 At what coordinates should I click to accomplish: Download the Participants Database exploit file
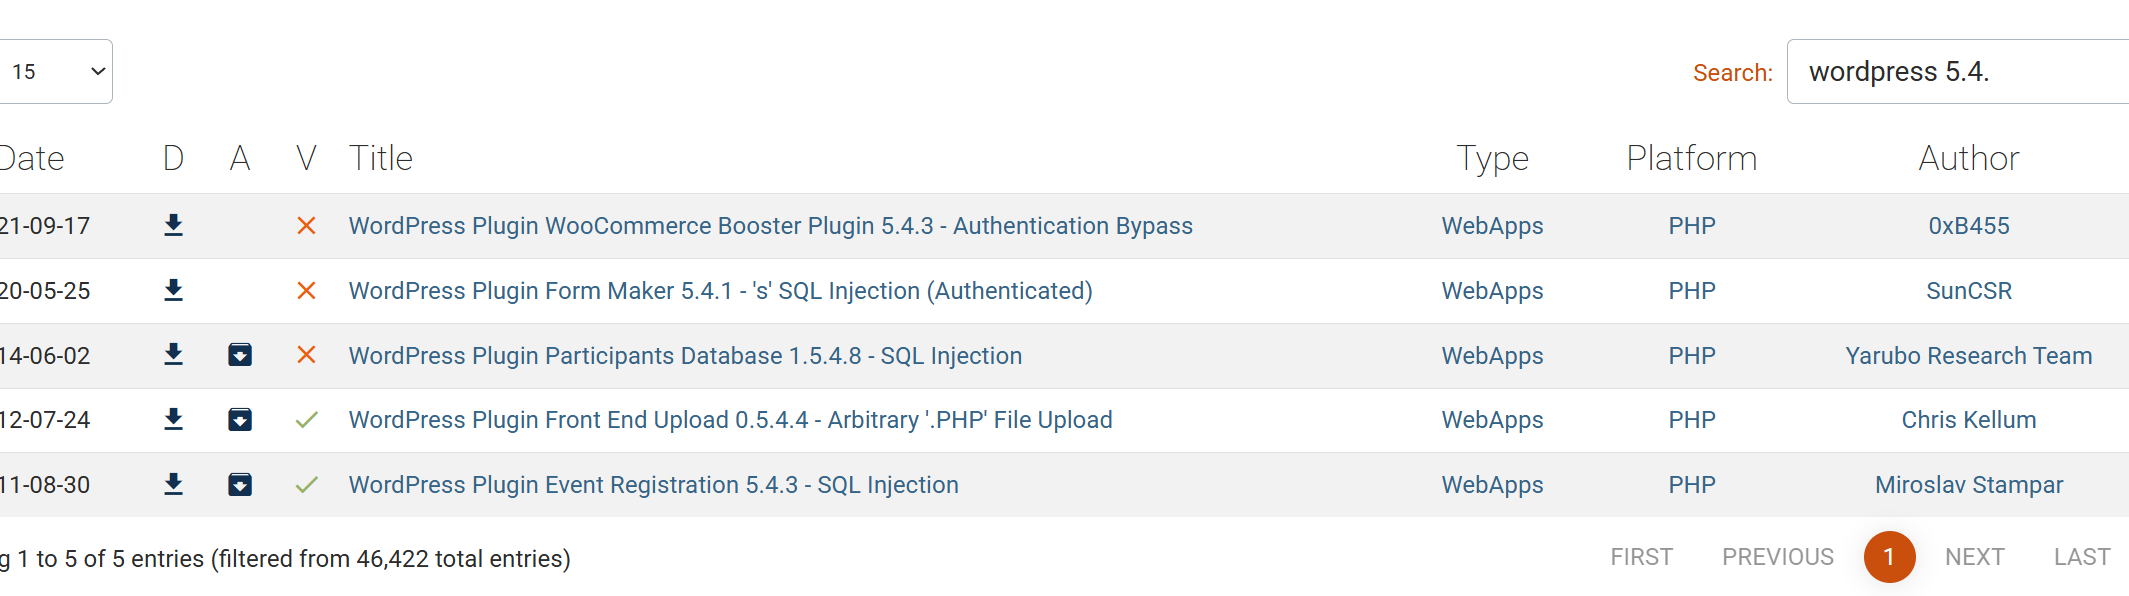click(x=173, y=355)
